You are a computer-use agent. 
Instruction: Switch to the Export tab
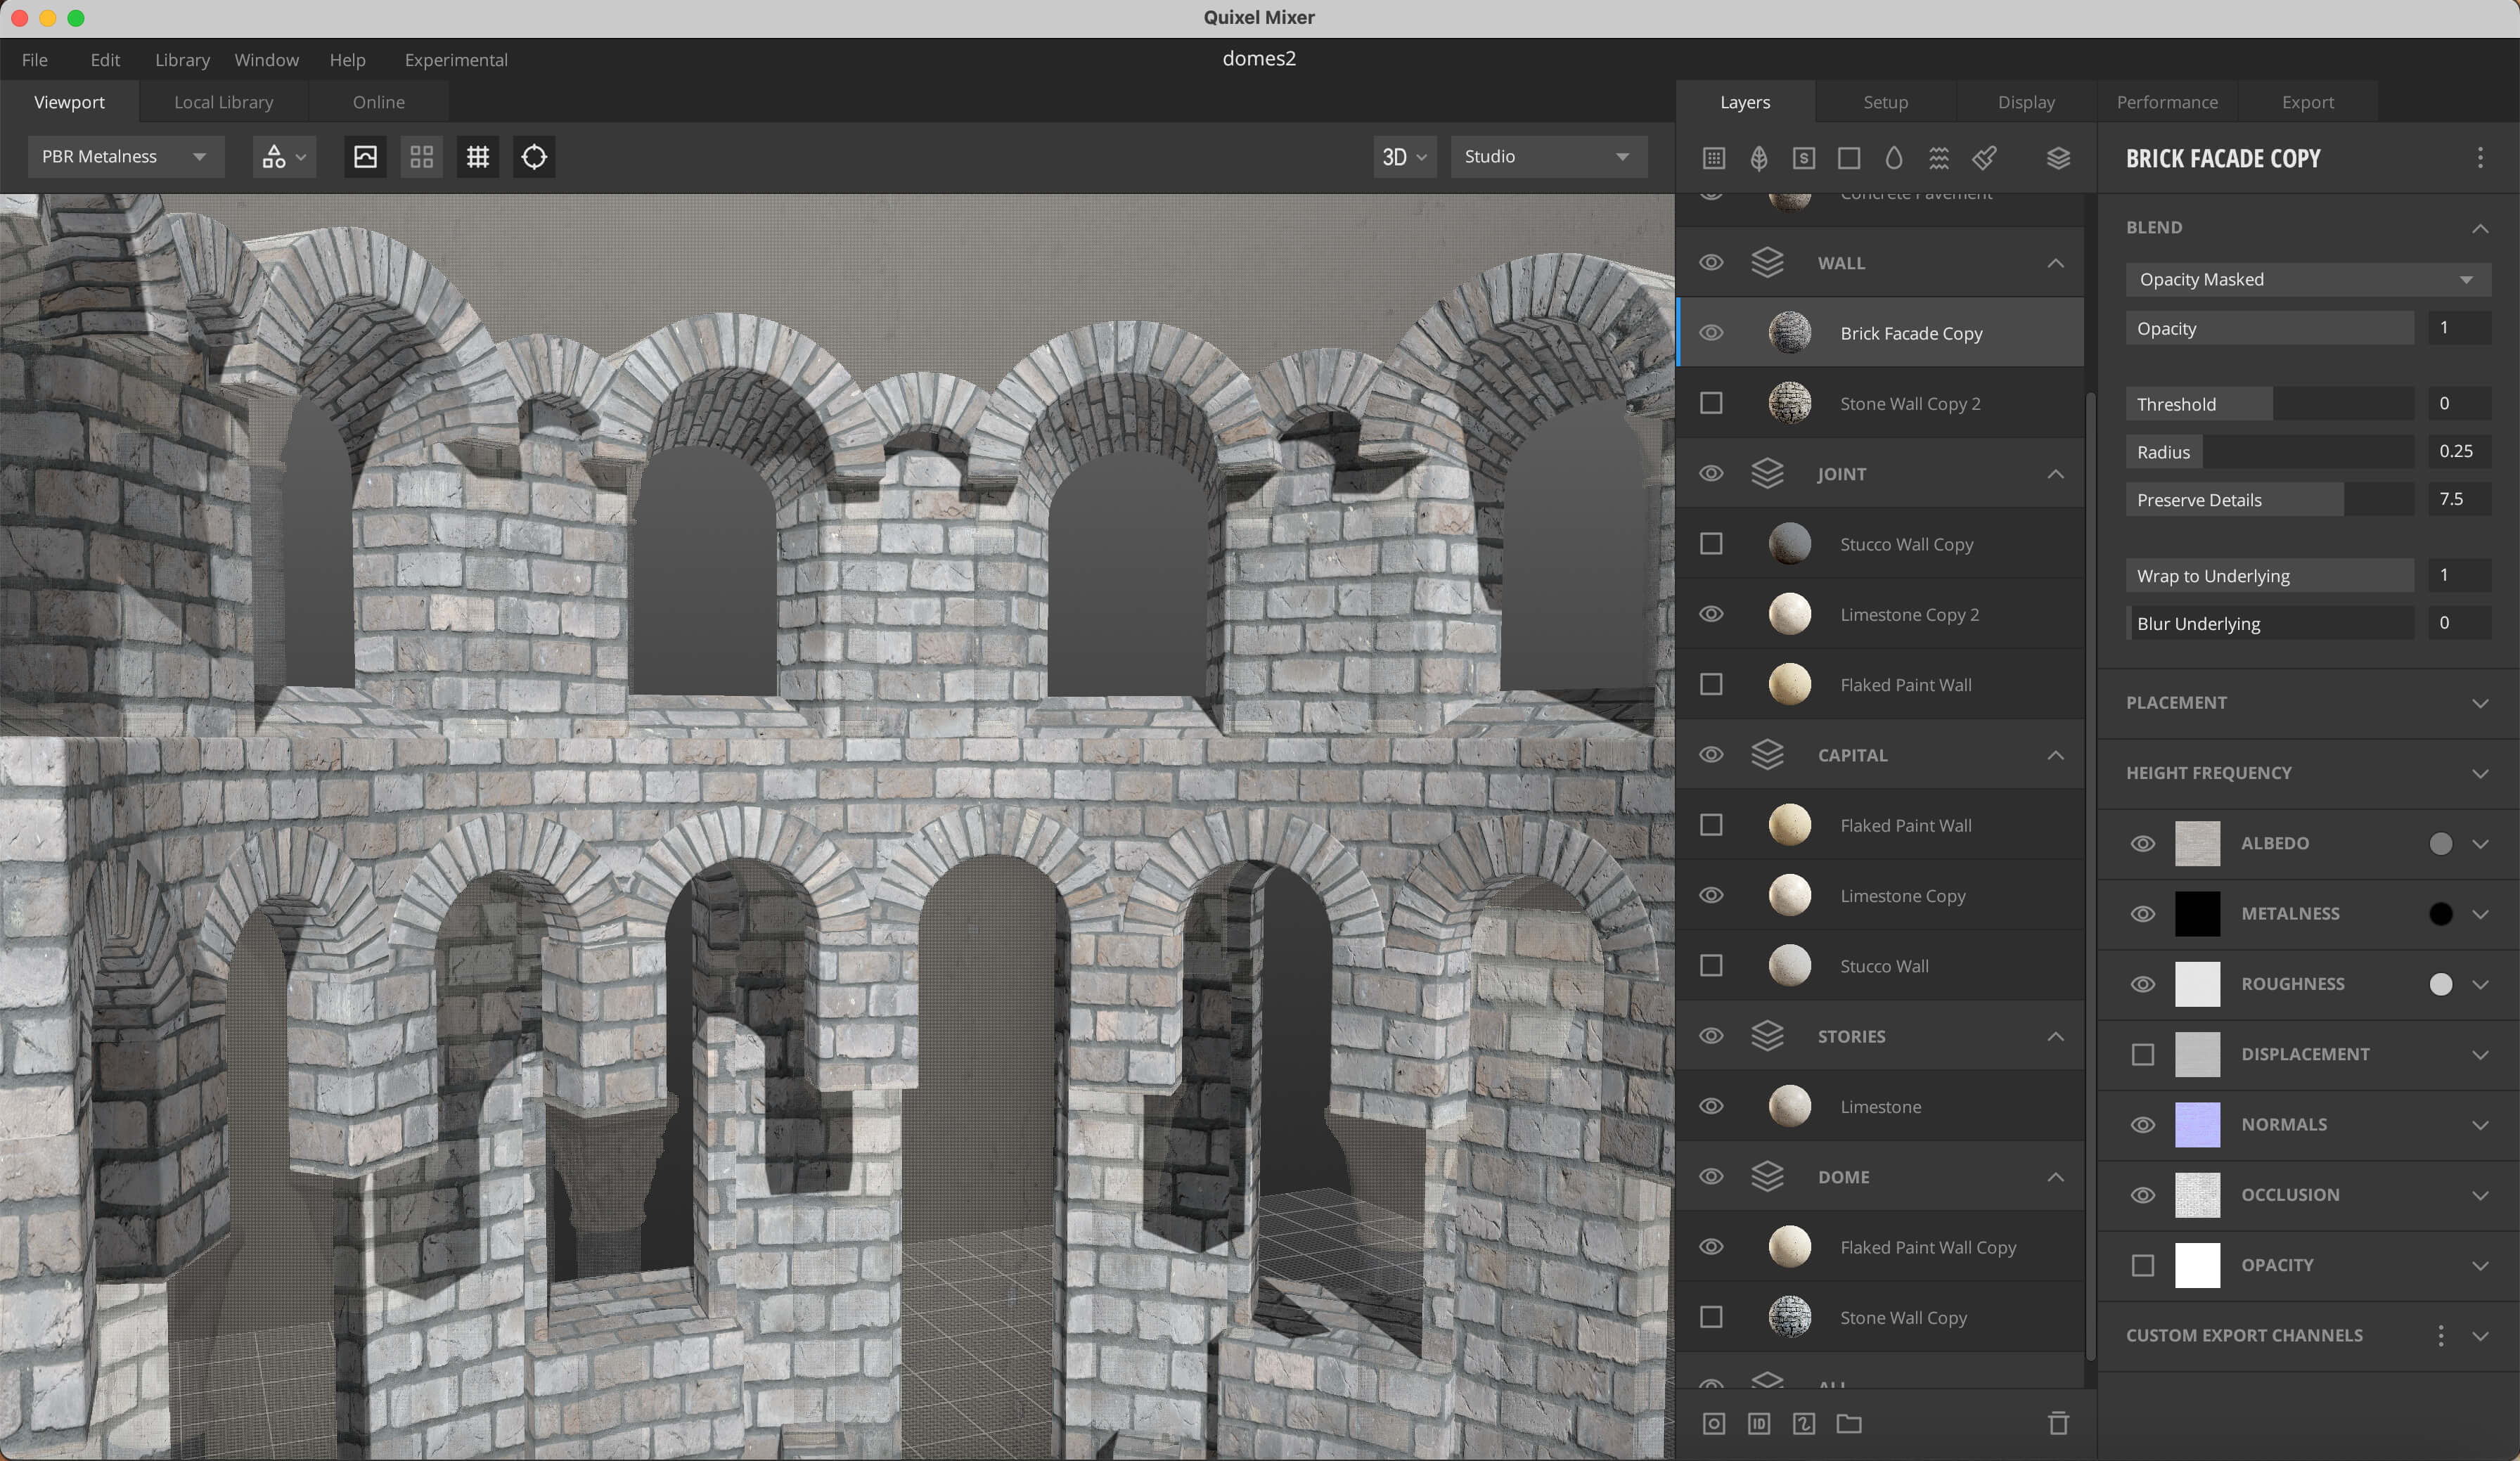(2306, 101)
